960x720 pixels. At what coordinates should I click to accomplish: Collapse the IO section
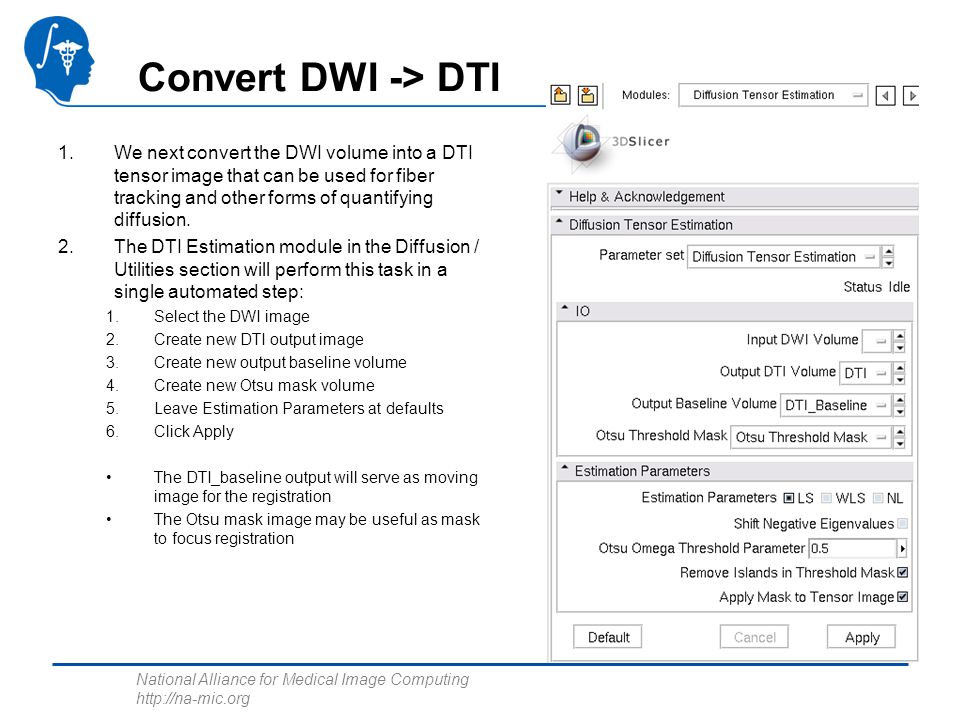[734, 311]
